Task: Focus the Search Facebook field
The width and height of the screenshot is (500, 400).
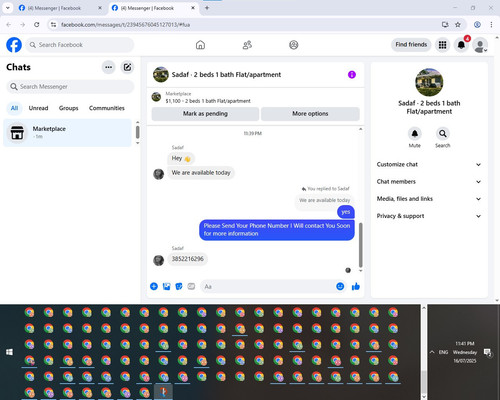Action: (x=80, y=45)
